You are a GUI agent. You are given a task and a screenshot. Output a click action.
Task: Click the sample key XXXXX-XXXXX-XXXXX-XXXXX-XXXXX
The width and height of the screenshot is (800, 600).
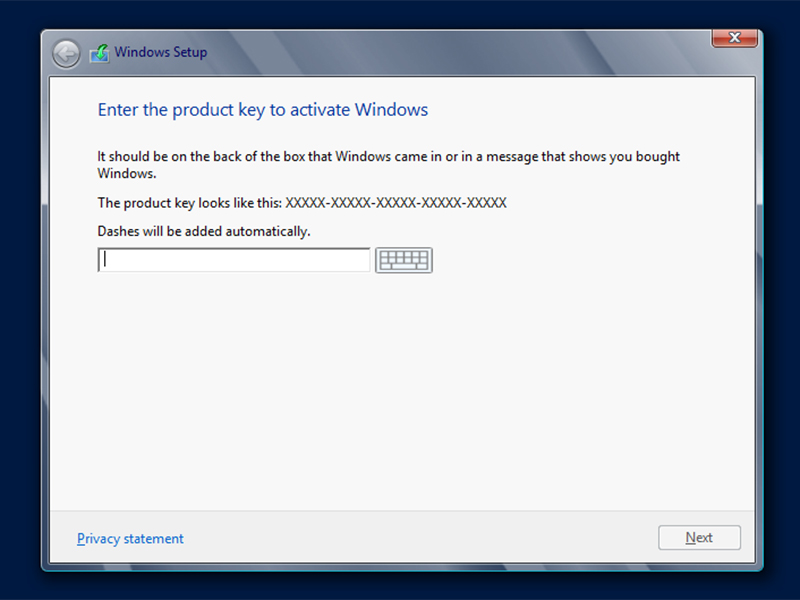pos(396,203)
